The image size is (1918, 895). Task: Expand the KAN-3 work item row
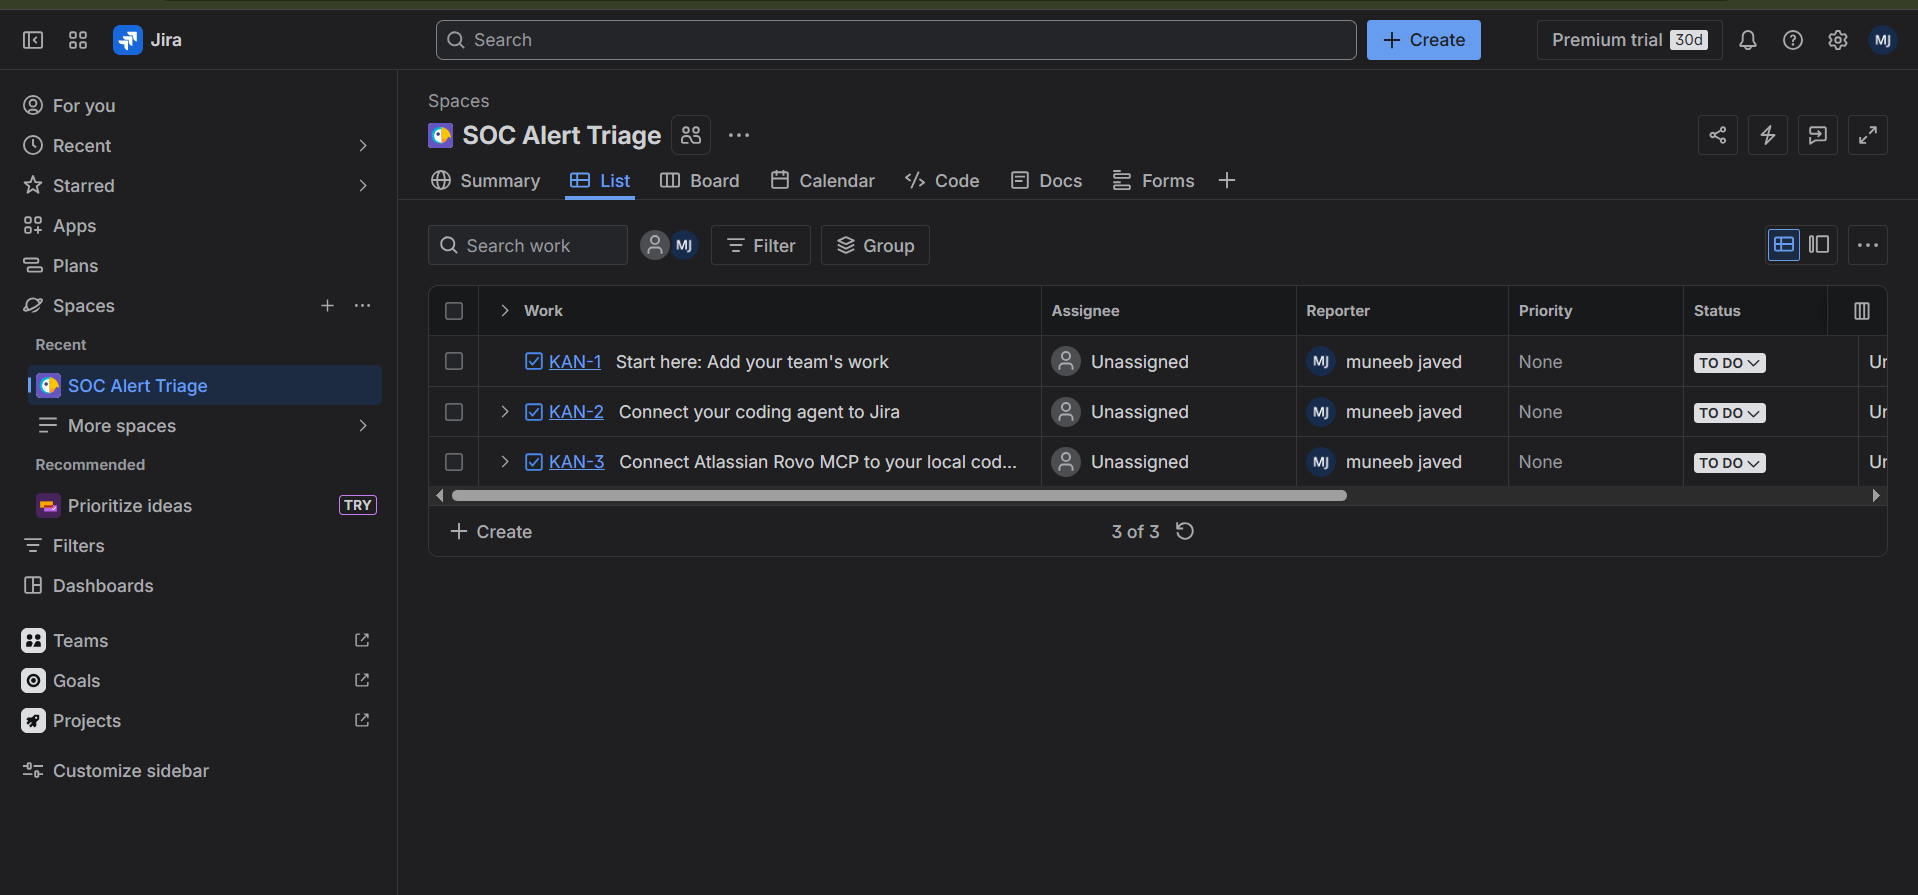pos(505,461)
